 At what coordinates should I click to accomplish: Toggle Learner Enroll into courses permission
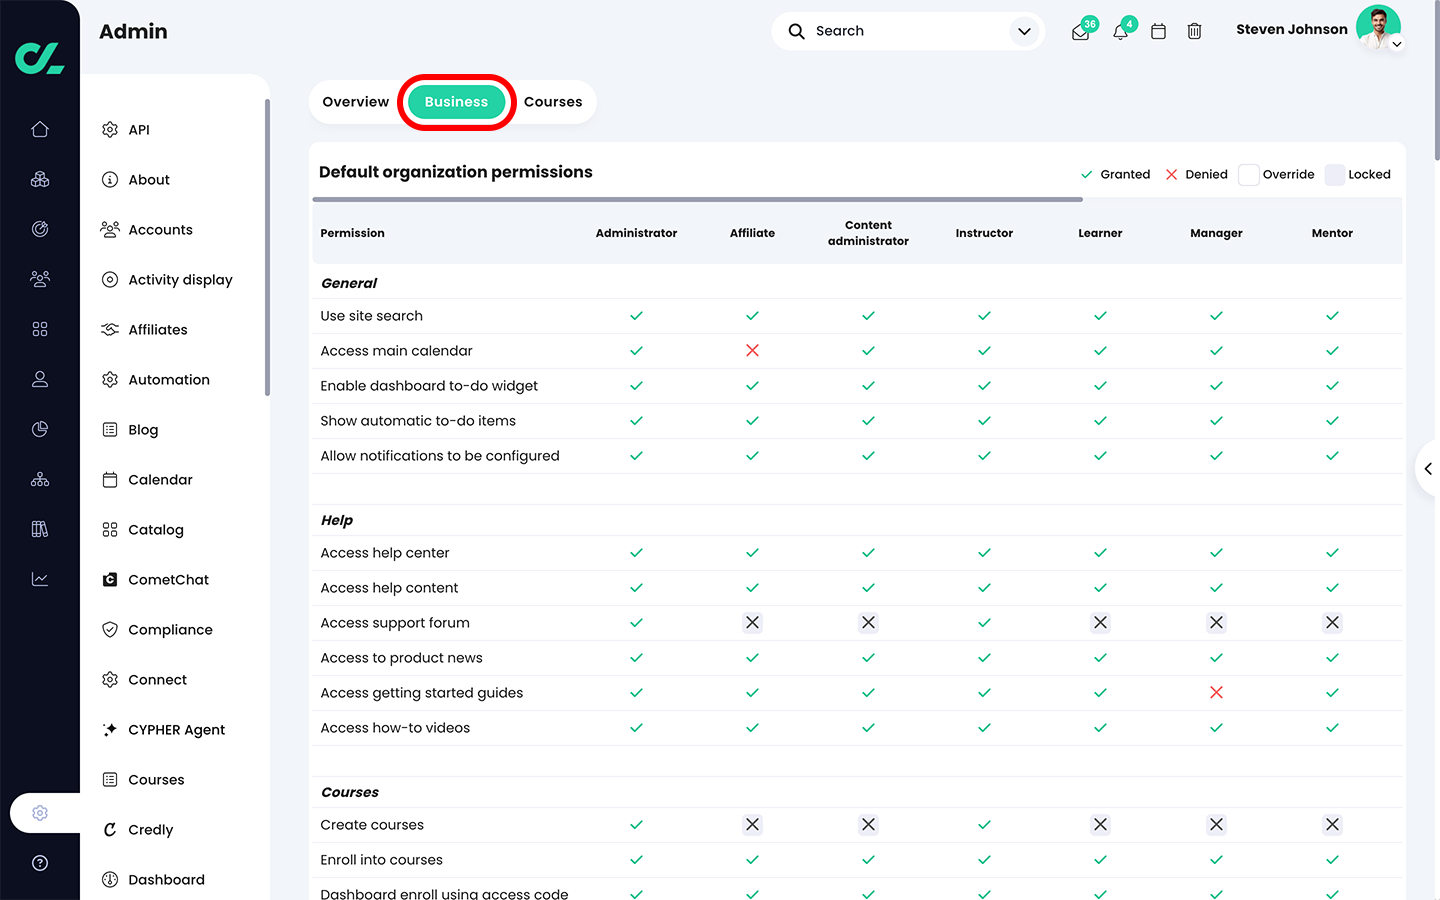[x=1100, y=859]
